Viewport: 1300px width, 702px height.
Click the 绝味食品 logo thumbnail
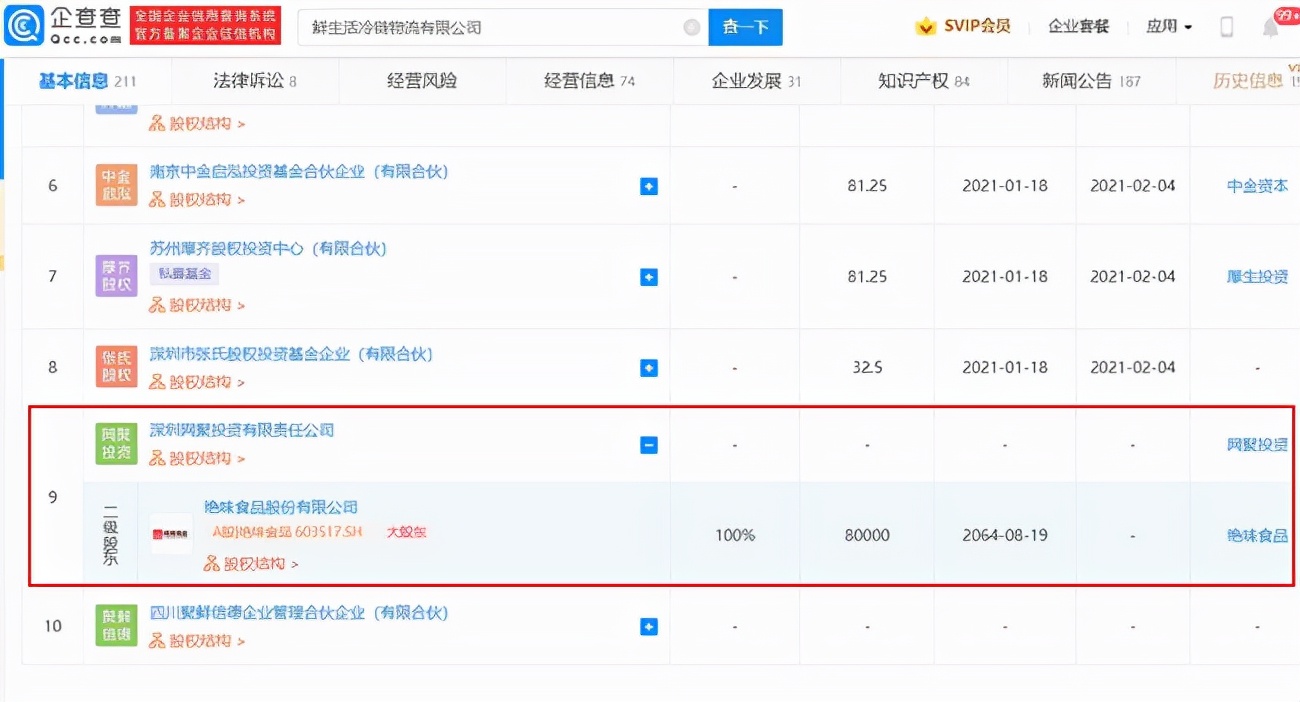pyautogui.click(x=170, y=535)
